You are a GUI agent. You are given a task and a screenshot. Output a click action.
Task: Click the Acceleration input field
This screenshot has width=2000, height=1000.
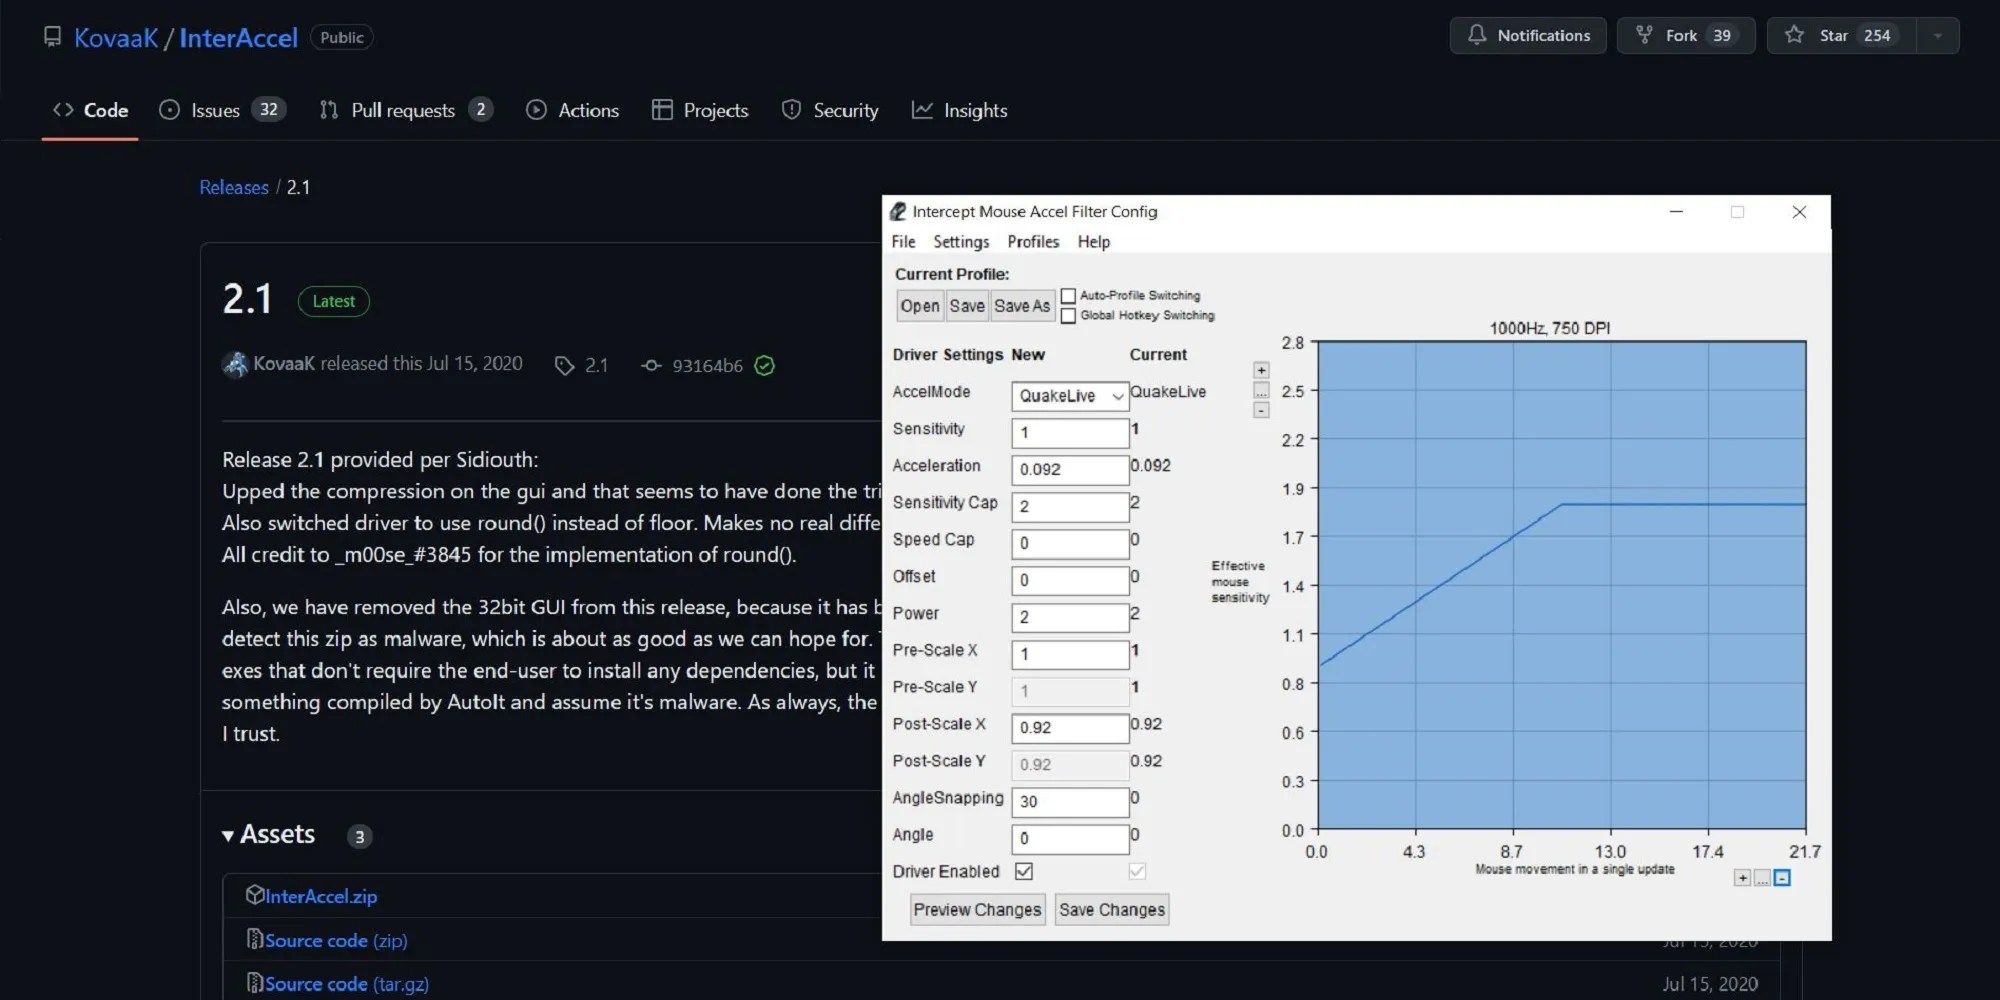pyautogui.click(x=1070, y=470)
